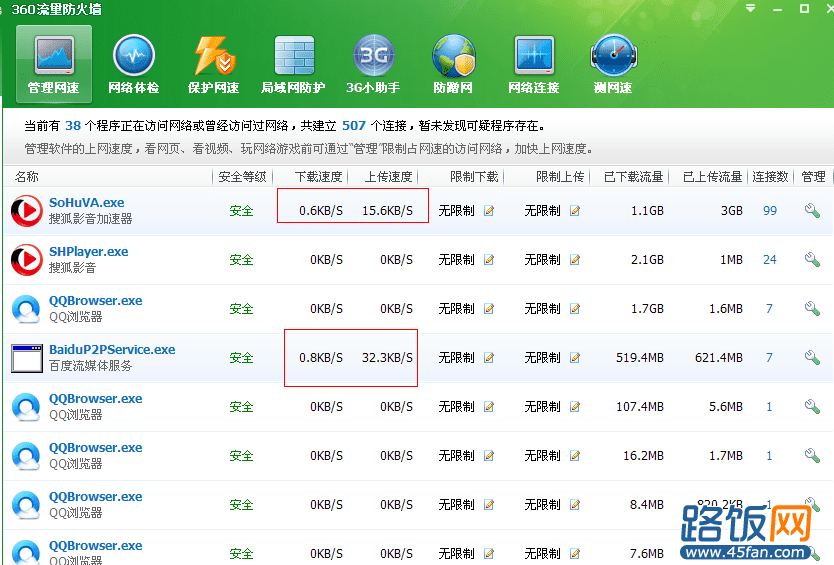Edit download limit for SoHuVA.exe

(x=489, y=211)
